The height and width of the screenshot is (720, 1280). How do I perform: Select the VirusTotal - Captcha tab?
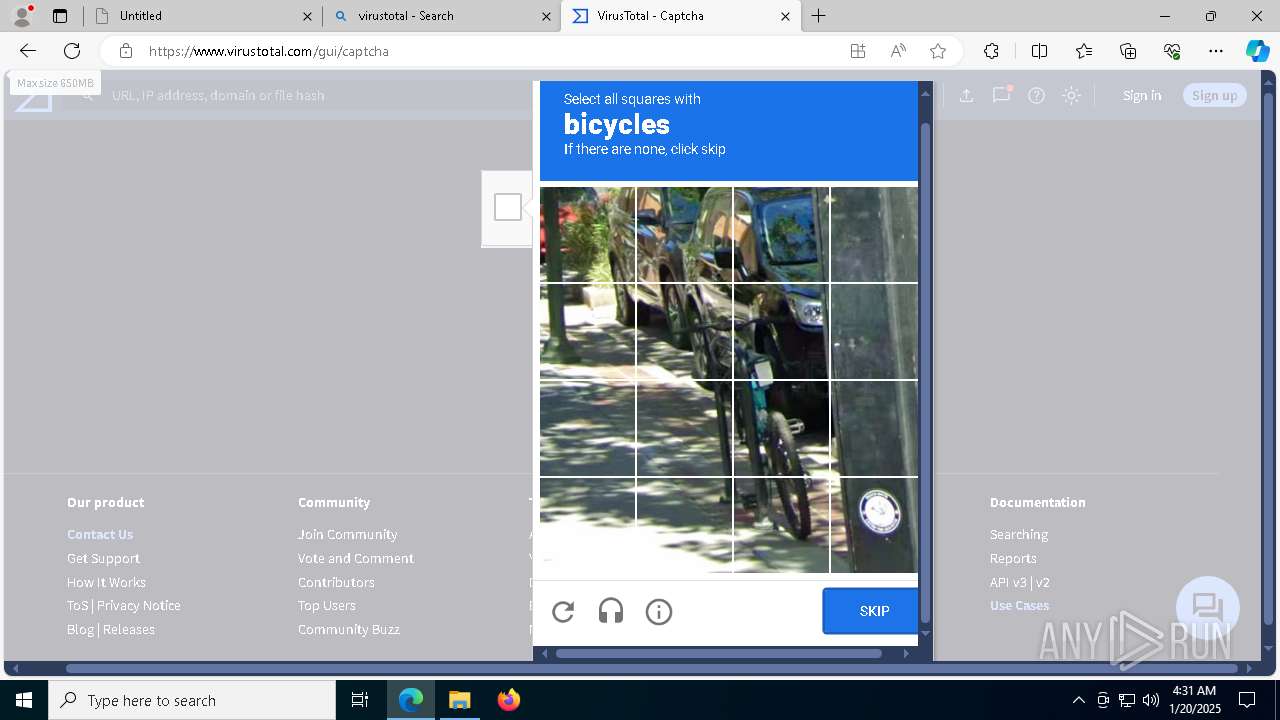click(680, 16)
